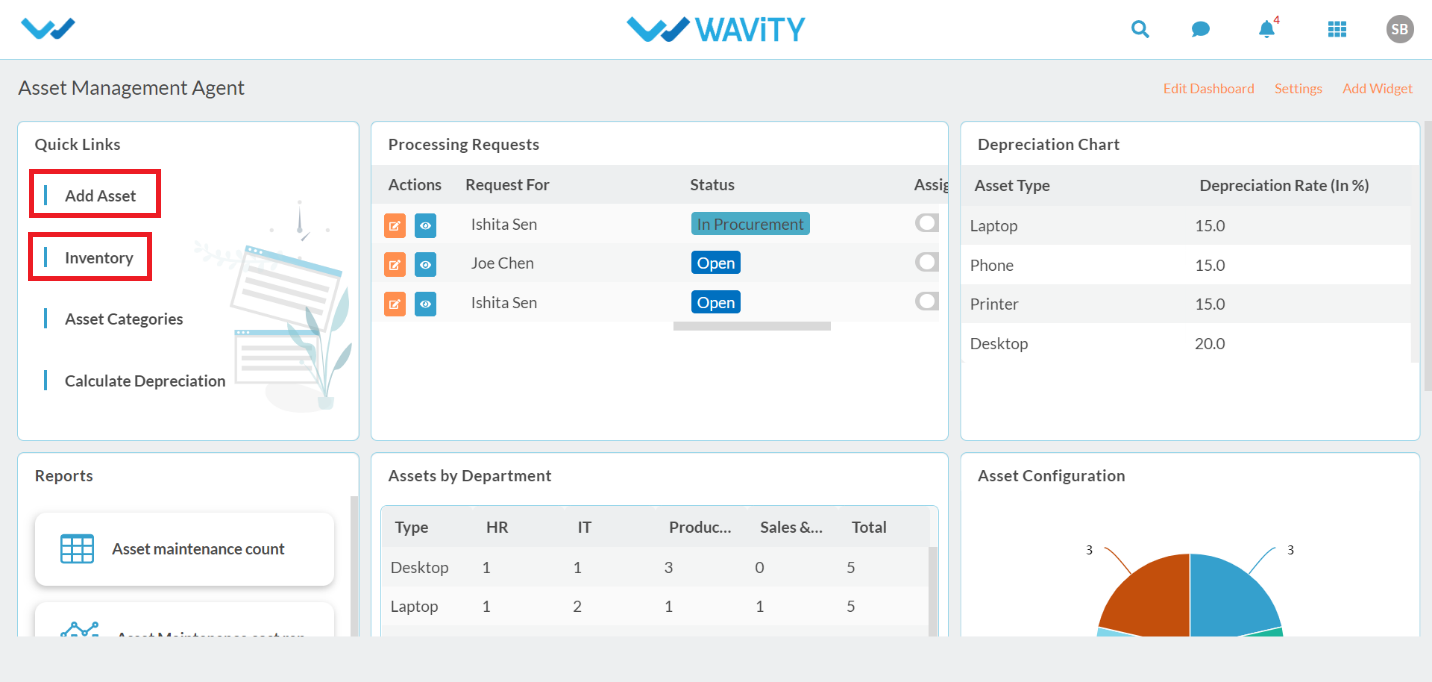
Task: Click the Asset maintenance count table icon
Action: point(77,549)
